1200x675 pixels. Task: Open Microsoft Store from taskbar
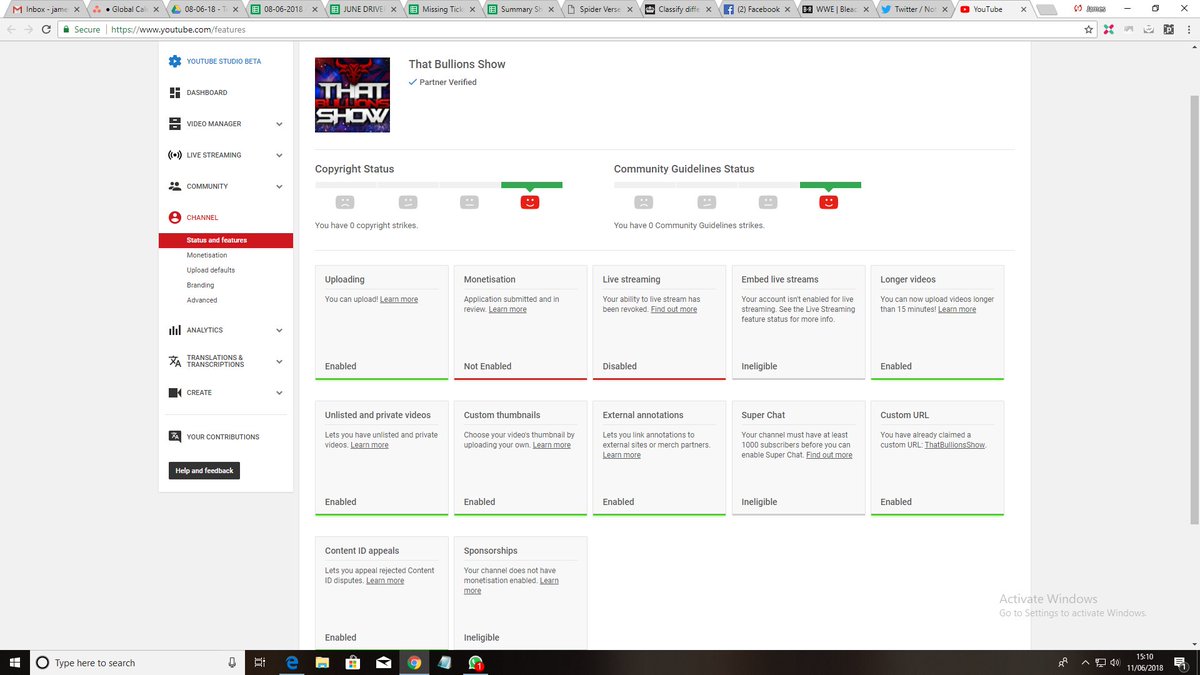[x=352, y=662]
